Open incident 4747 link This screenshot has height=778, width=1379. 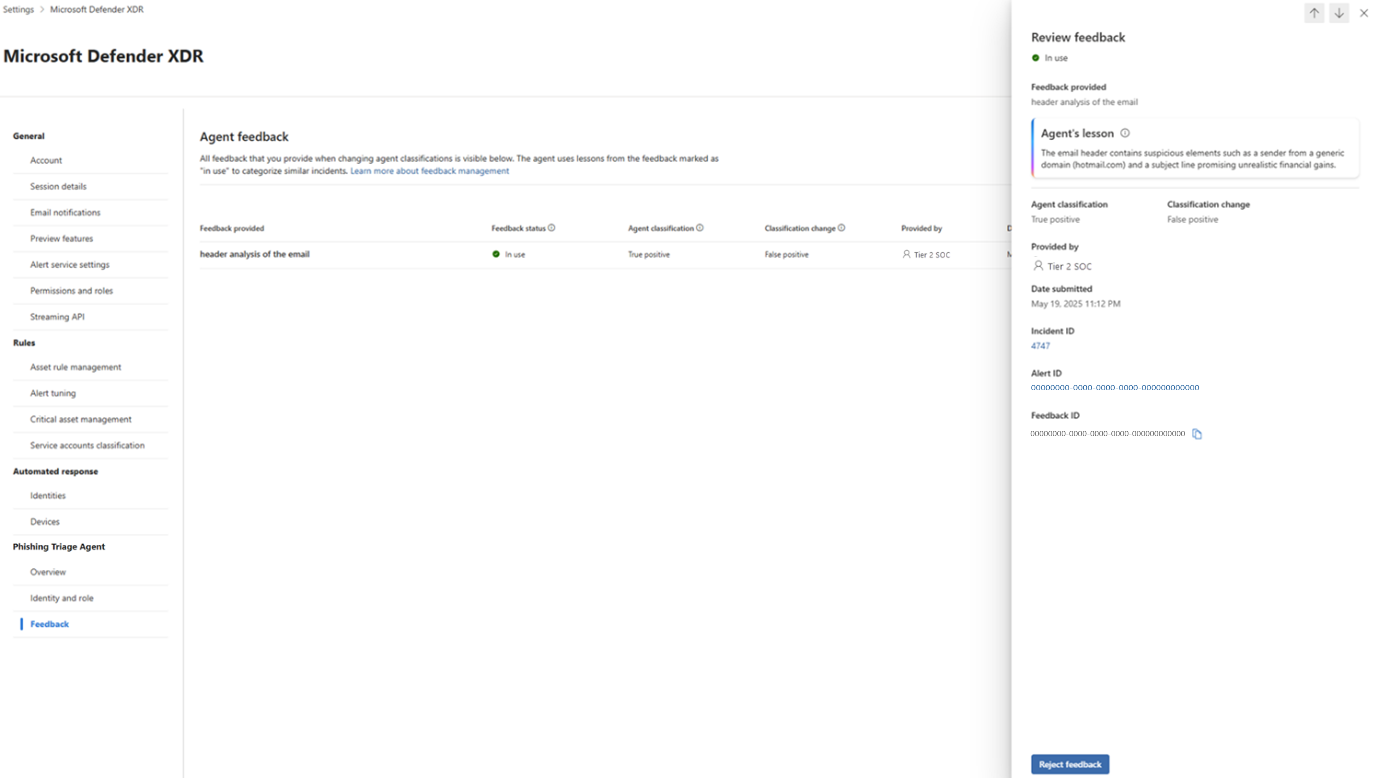(1040, 346)
